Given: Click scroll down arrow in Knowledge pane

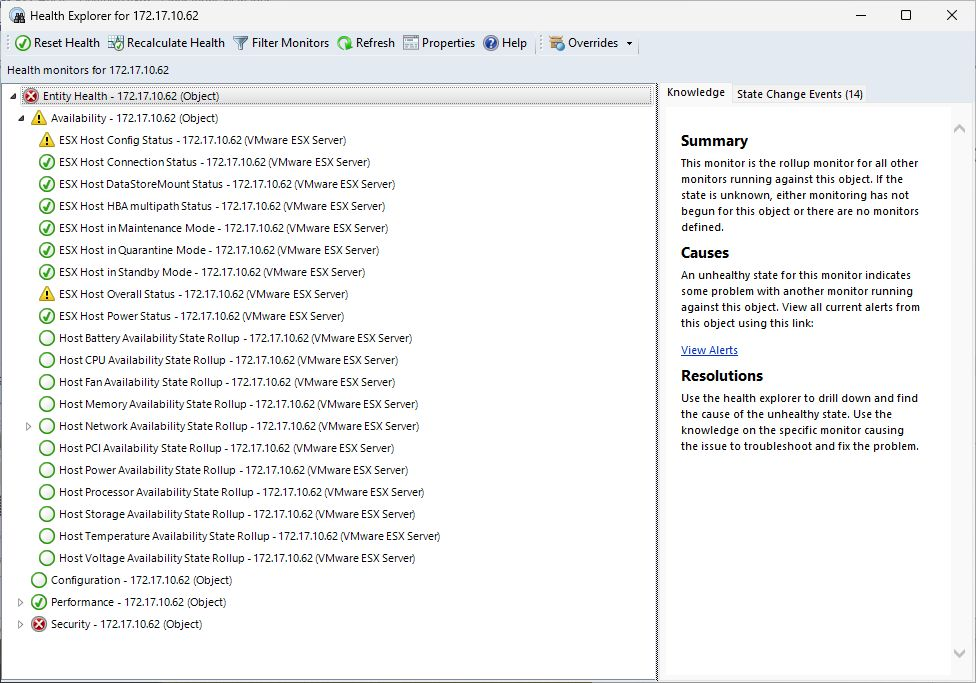Looking at the screenshot, I should tap(959, 653).
